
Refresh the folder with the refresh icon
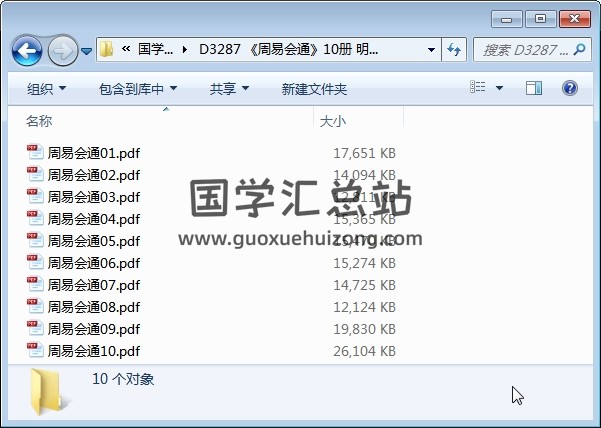coord(454,50)
